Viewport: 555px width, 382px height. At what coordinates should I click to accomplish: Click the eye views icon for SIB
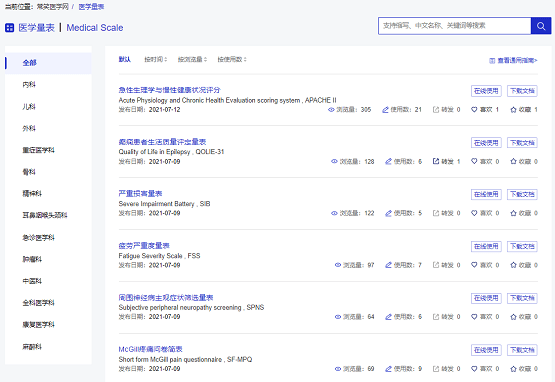pyautogui.click(x=334, y=213)
